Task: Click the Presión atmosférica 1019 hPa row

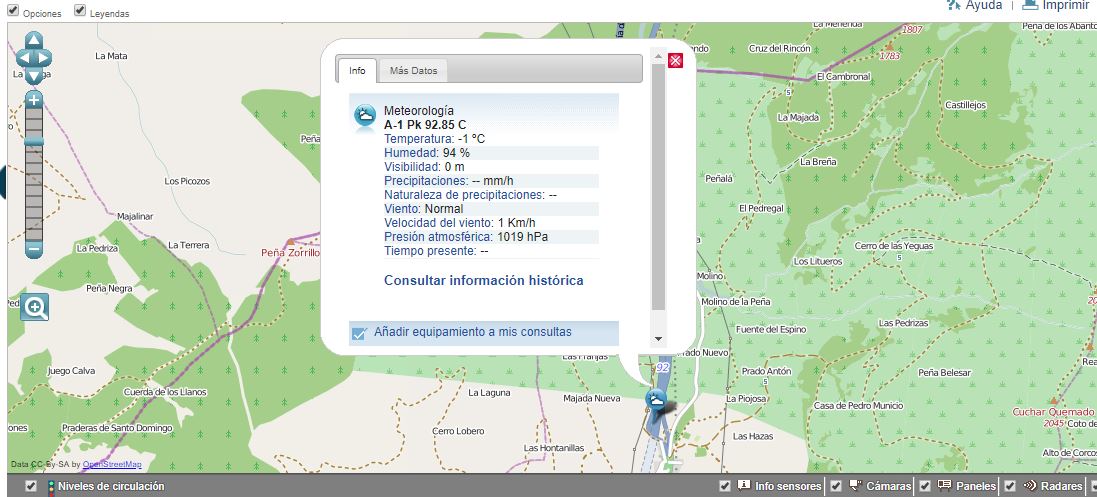Action: tap(491, 237)
